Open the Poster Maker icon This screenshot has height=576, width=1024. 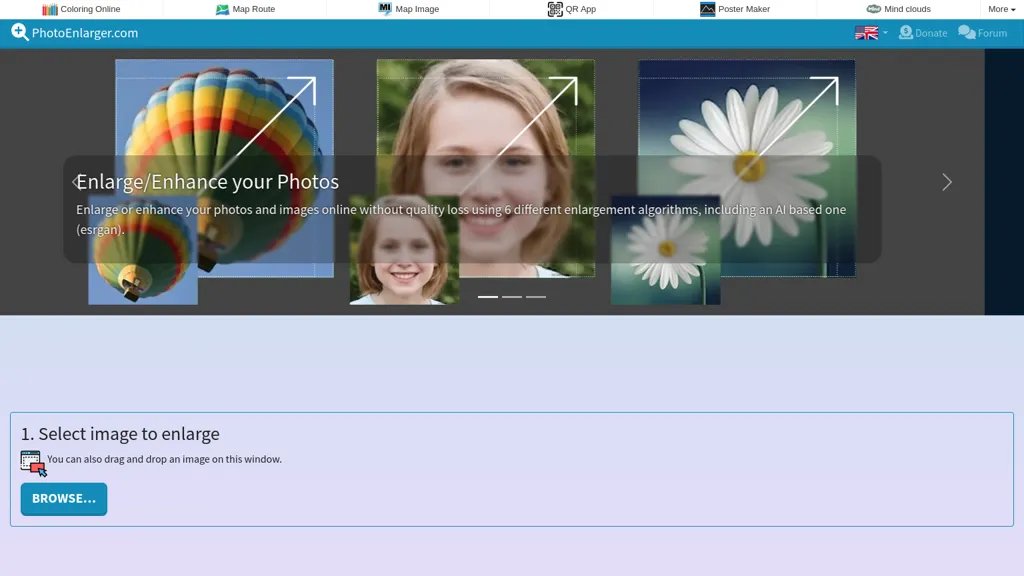pos(708,9)
